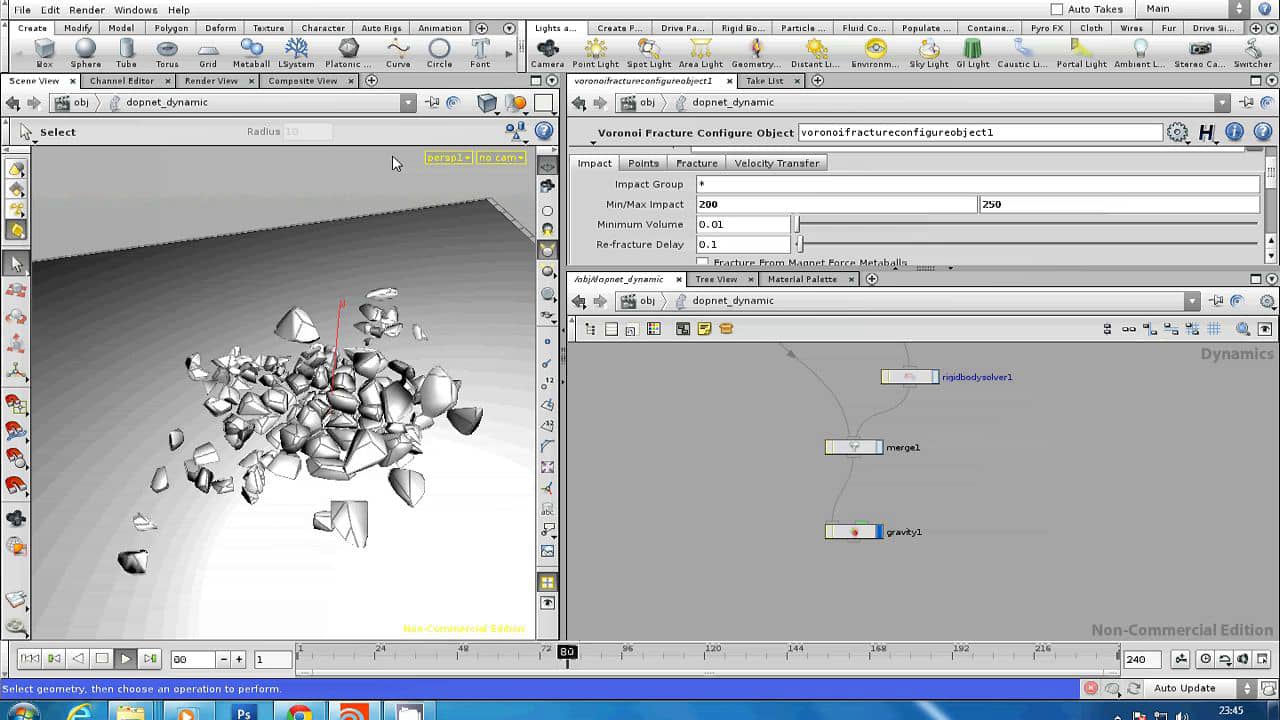
Task: Switch to the Material Palette tab
Action: tap(802, 279)
